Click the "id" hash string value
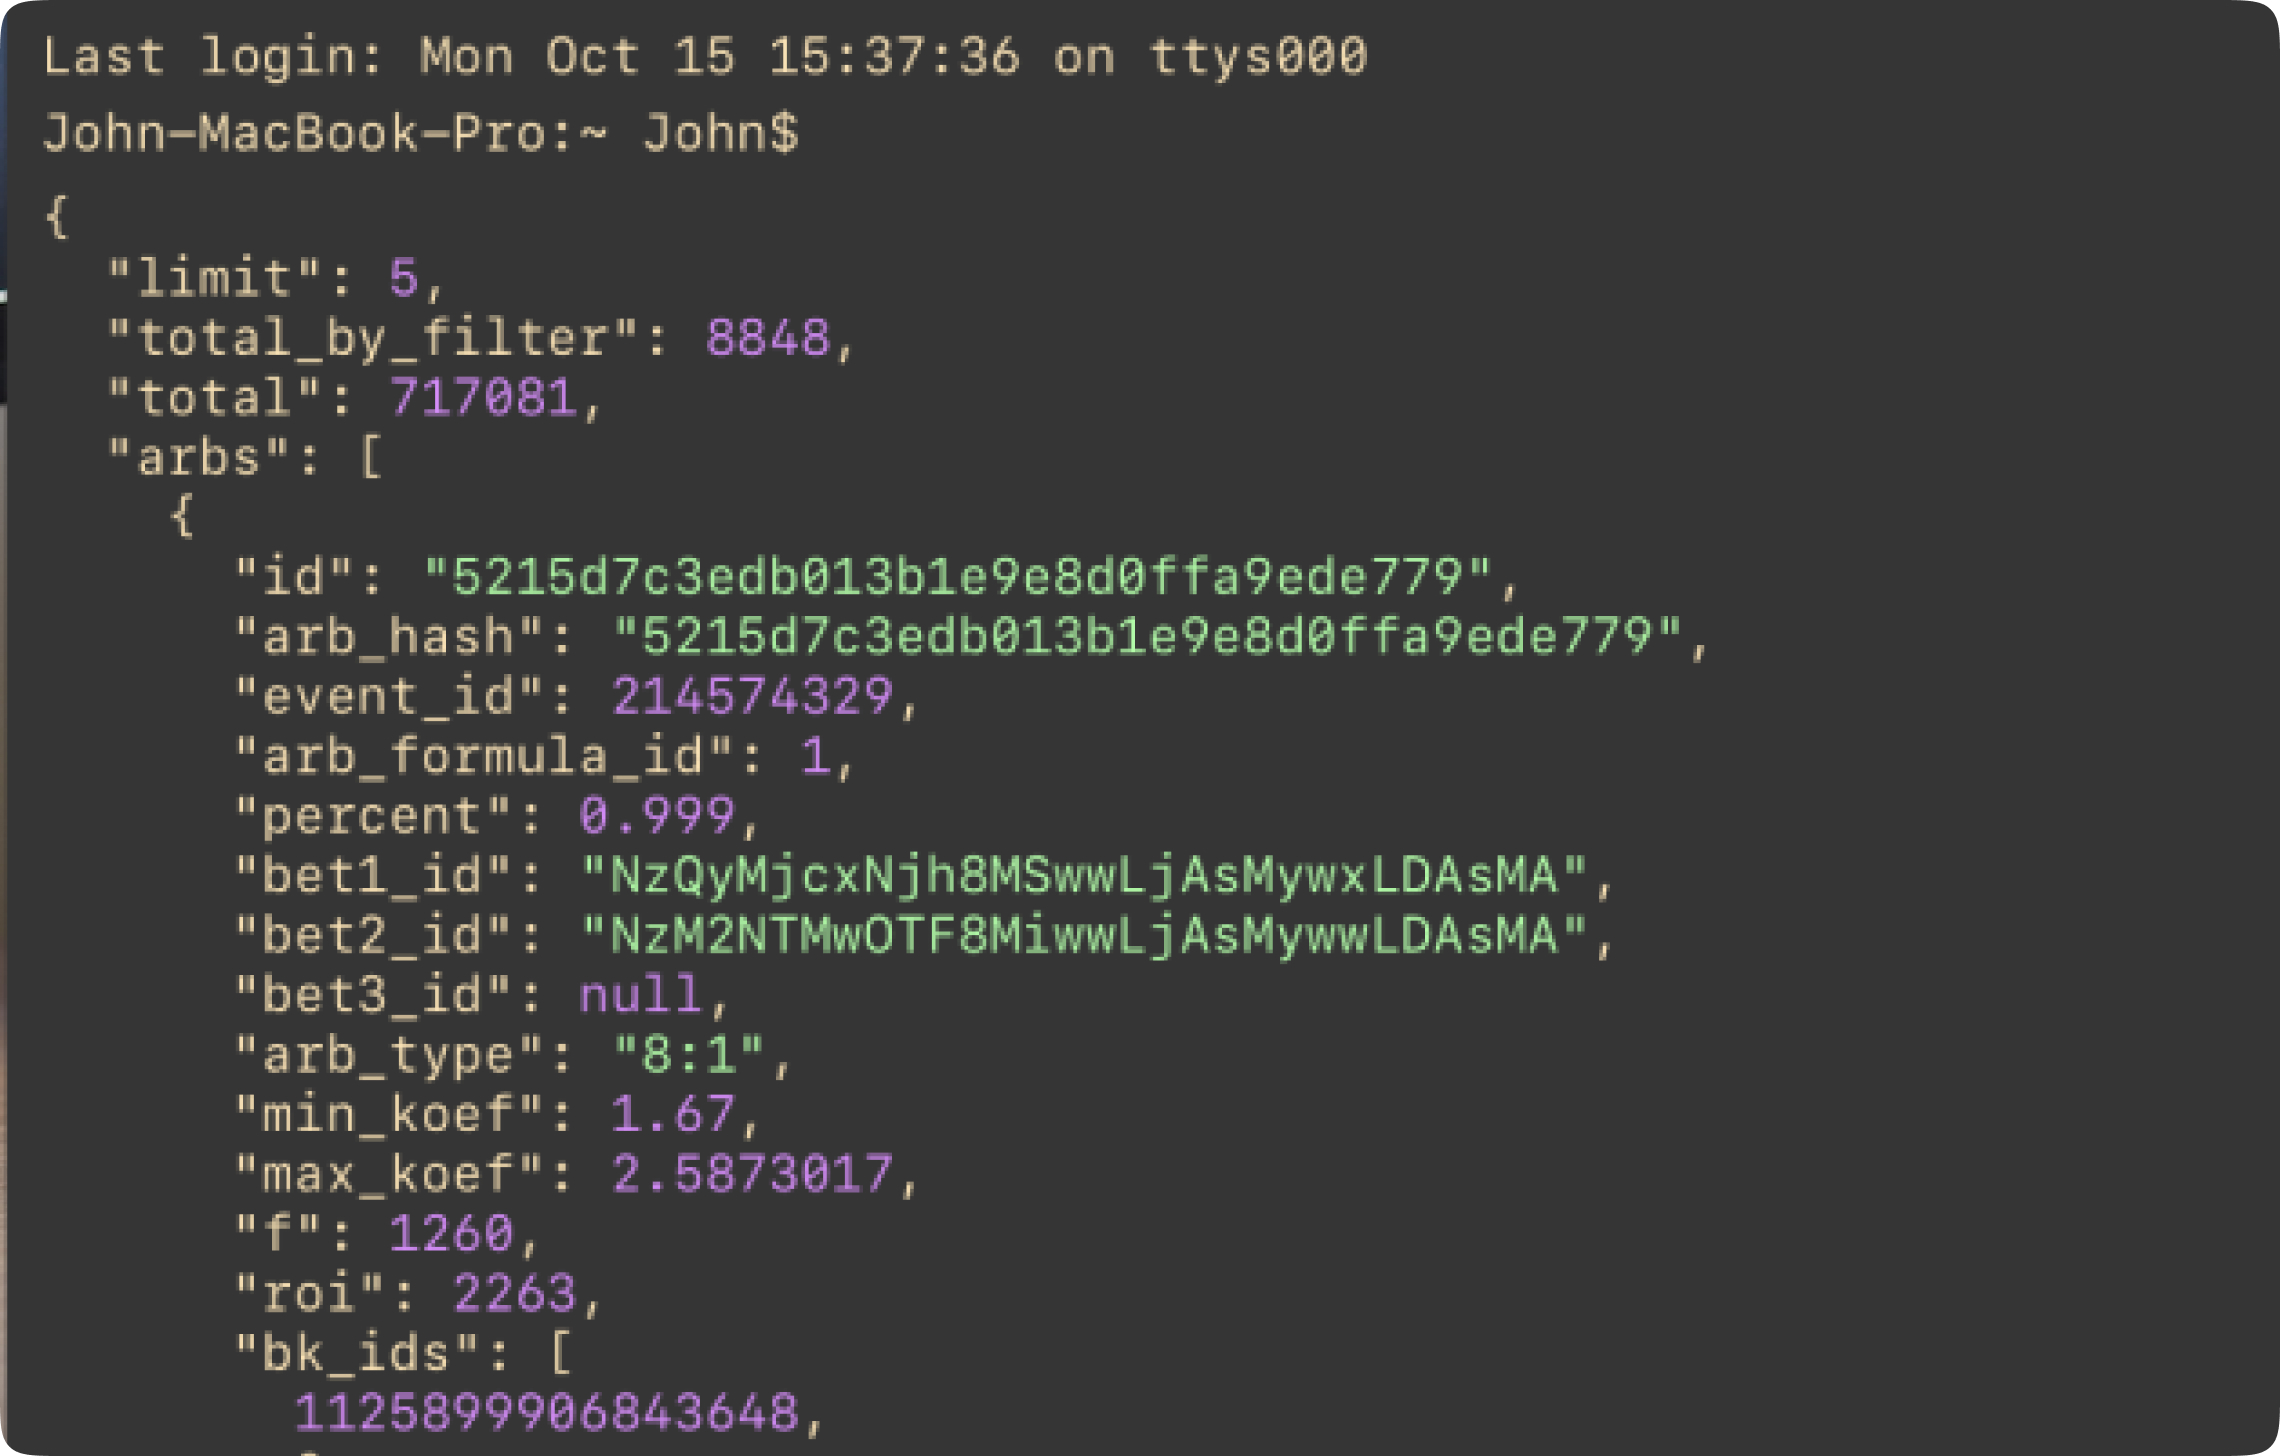 click(957, 577)
